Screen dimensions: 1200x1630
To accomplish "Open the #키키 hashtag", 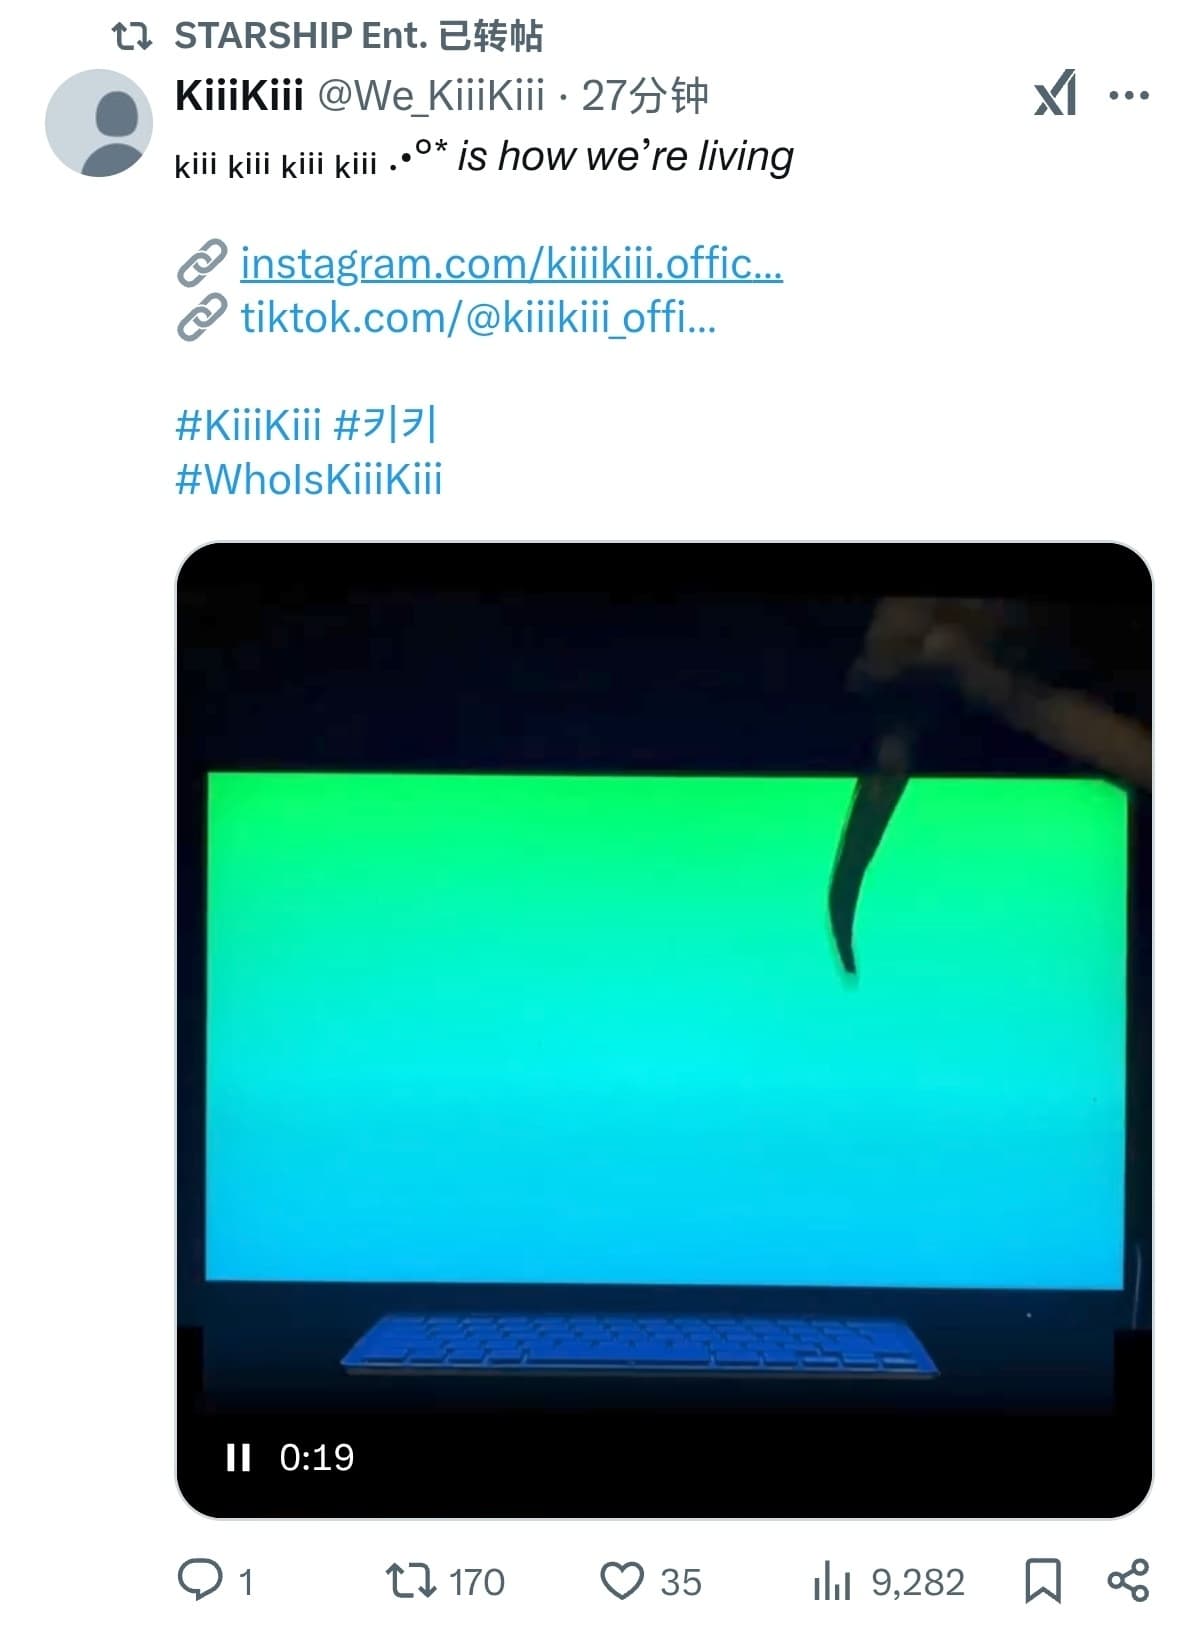I will [x=385, y=425].
